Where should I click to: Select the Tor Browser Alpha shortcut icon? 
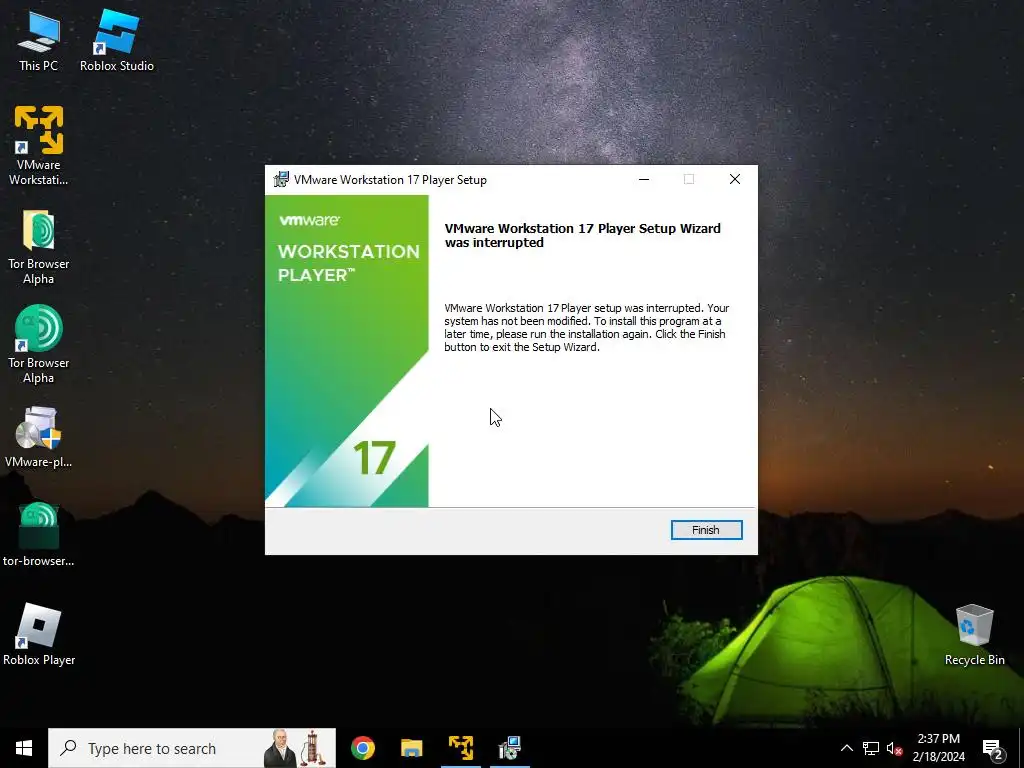(39, 344)
